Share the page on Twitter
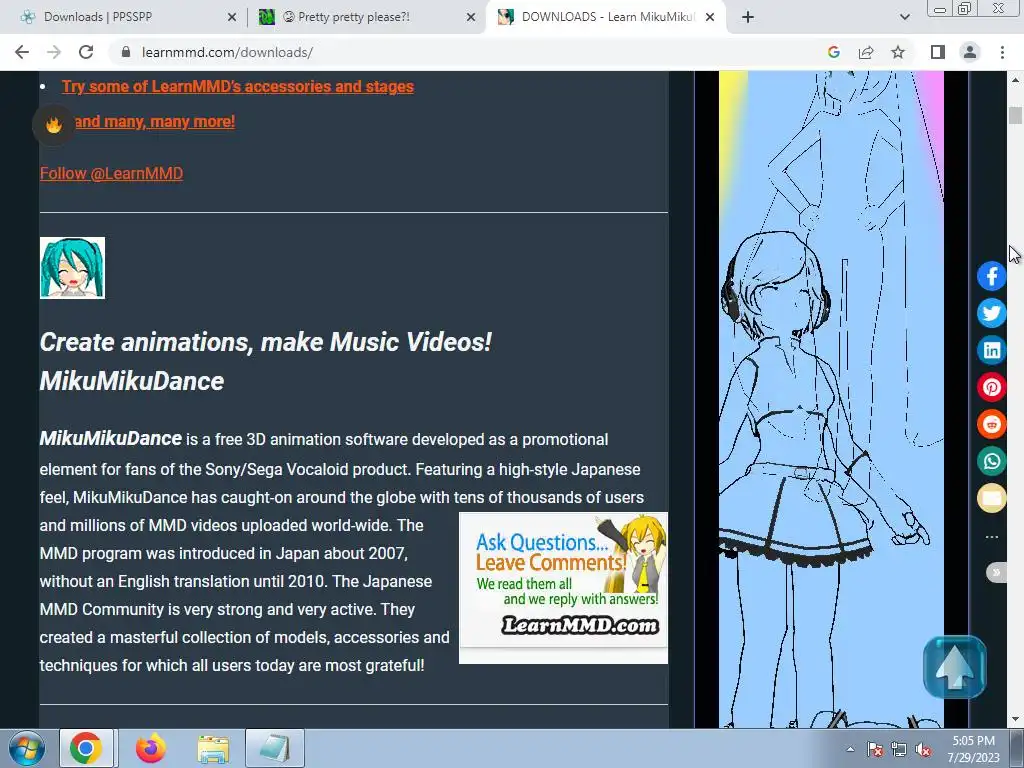1024x768 pixels. coord(991,313)
